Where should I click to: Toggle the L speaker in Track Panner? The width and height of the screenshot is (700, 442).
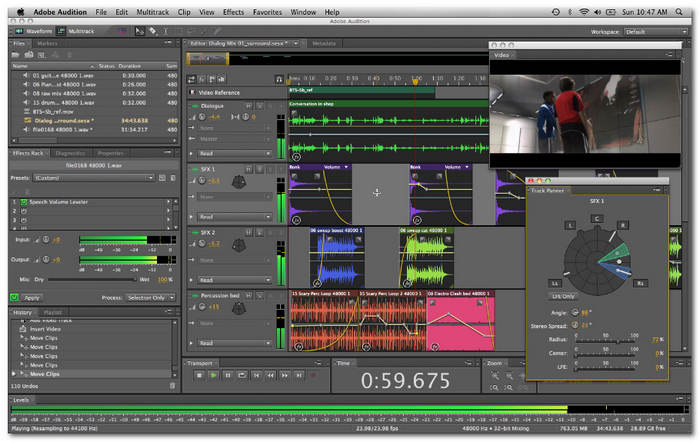point(570,225)
